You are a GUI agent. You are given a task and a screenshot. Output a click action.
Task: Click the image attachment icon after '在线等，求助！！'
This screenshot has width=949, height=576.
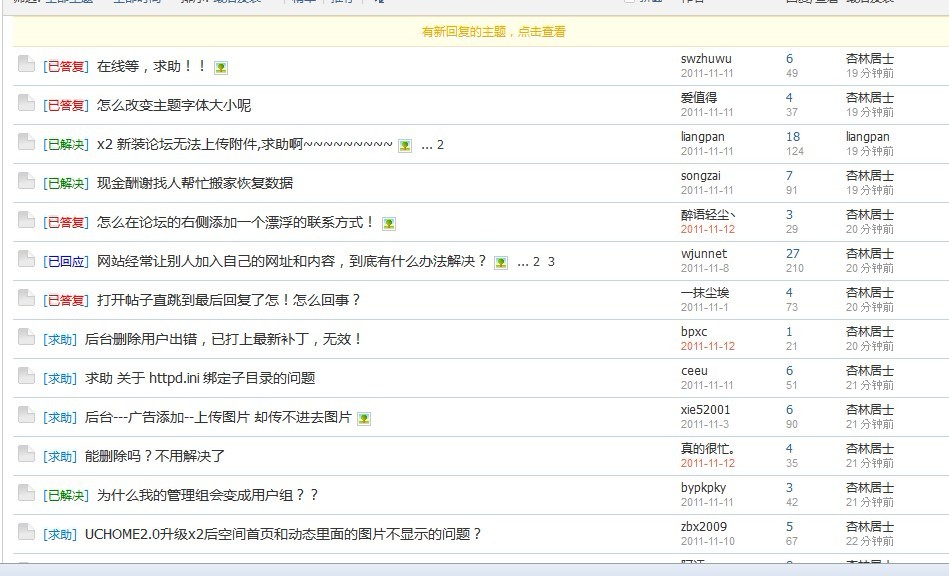[x=221, y=68]
